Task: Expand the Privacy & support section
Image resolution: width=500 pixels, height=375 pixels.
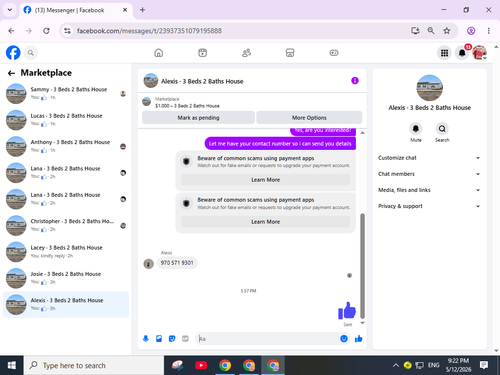Action: 429,206
